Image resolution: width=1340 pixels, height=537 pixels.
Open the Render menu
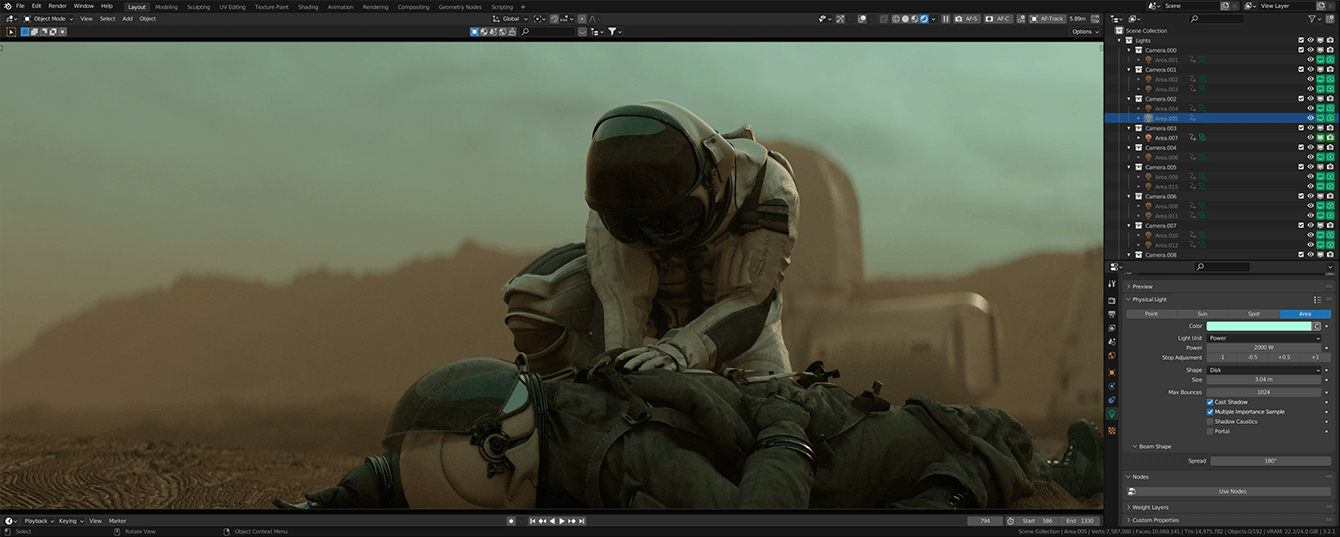coord(58,6)
